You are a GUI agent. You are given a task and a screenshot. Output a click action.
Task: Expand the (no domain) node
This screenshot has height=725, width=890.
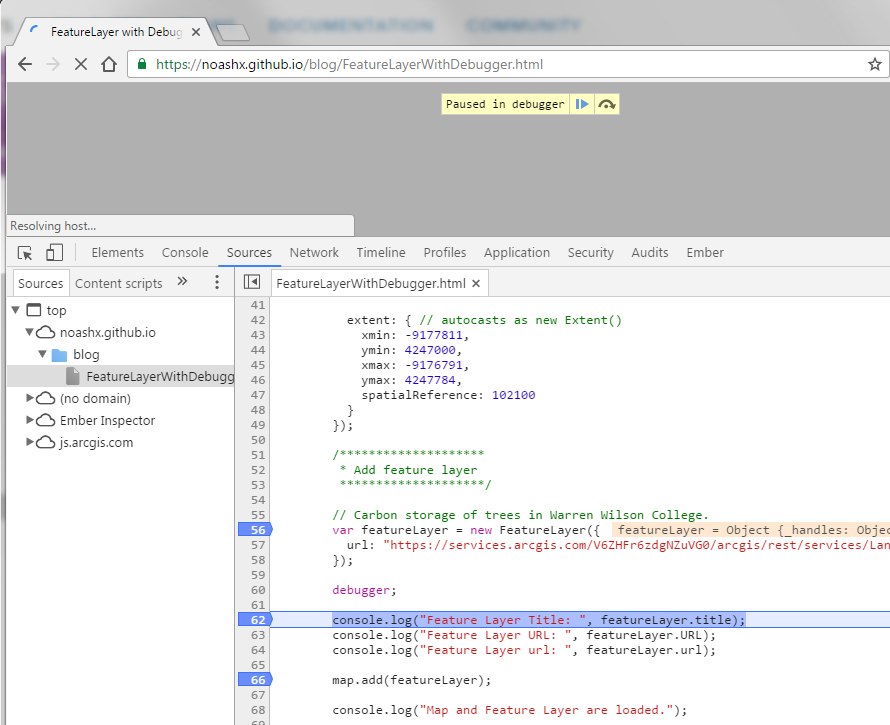click(x=30, y=398)
